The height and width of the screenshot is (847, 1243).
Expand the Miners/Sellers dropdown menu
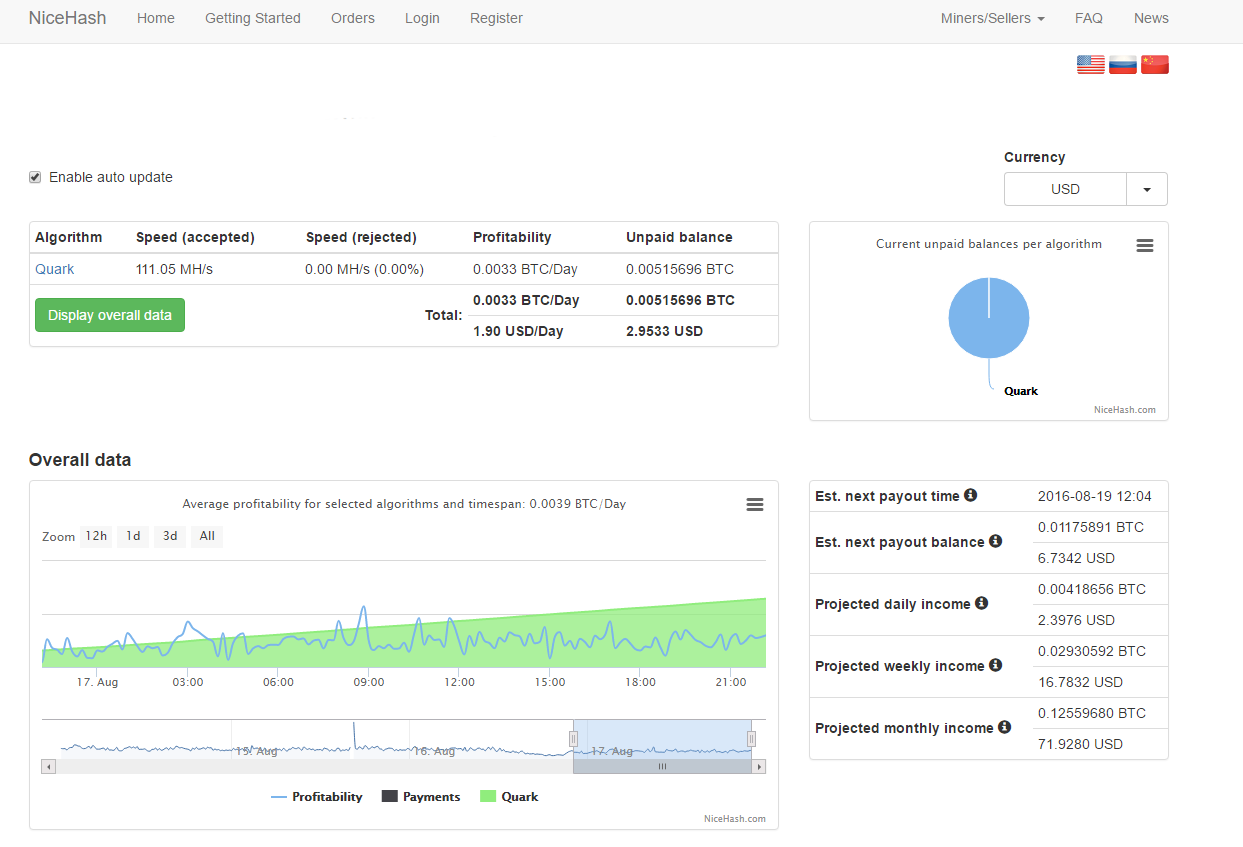(x=992, y=18)
